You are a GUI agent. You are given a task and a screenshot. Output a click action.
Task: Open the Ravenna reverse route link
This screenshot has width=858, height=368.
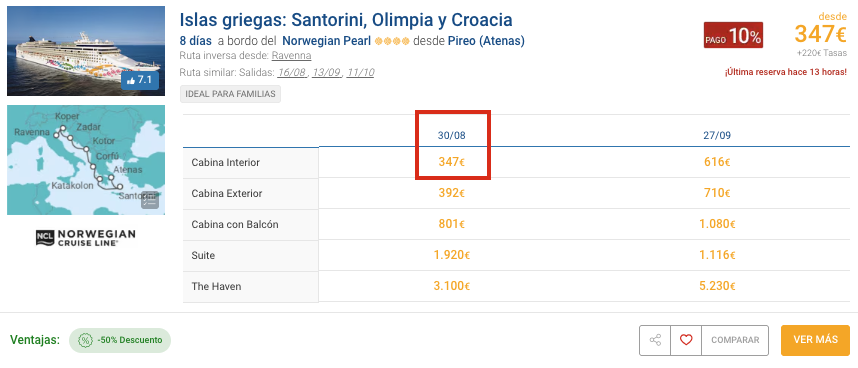291,56
